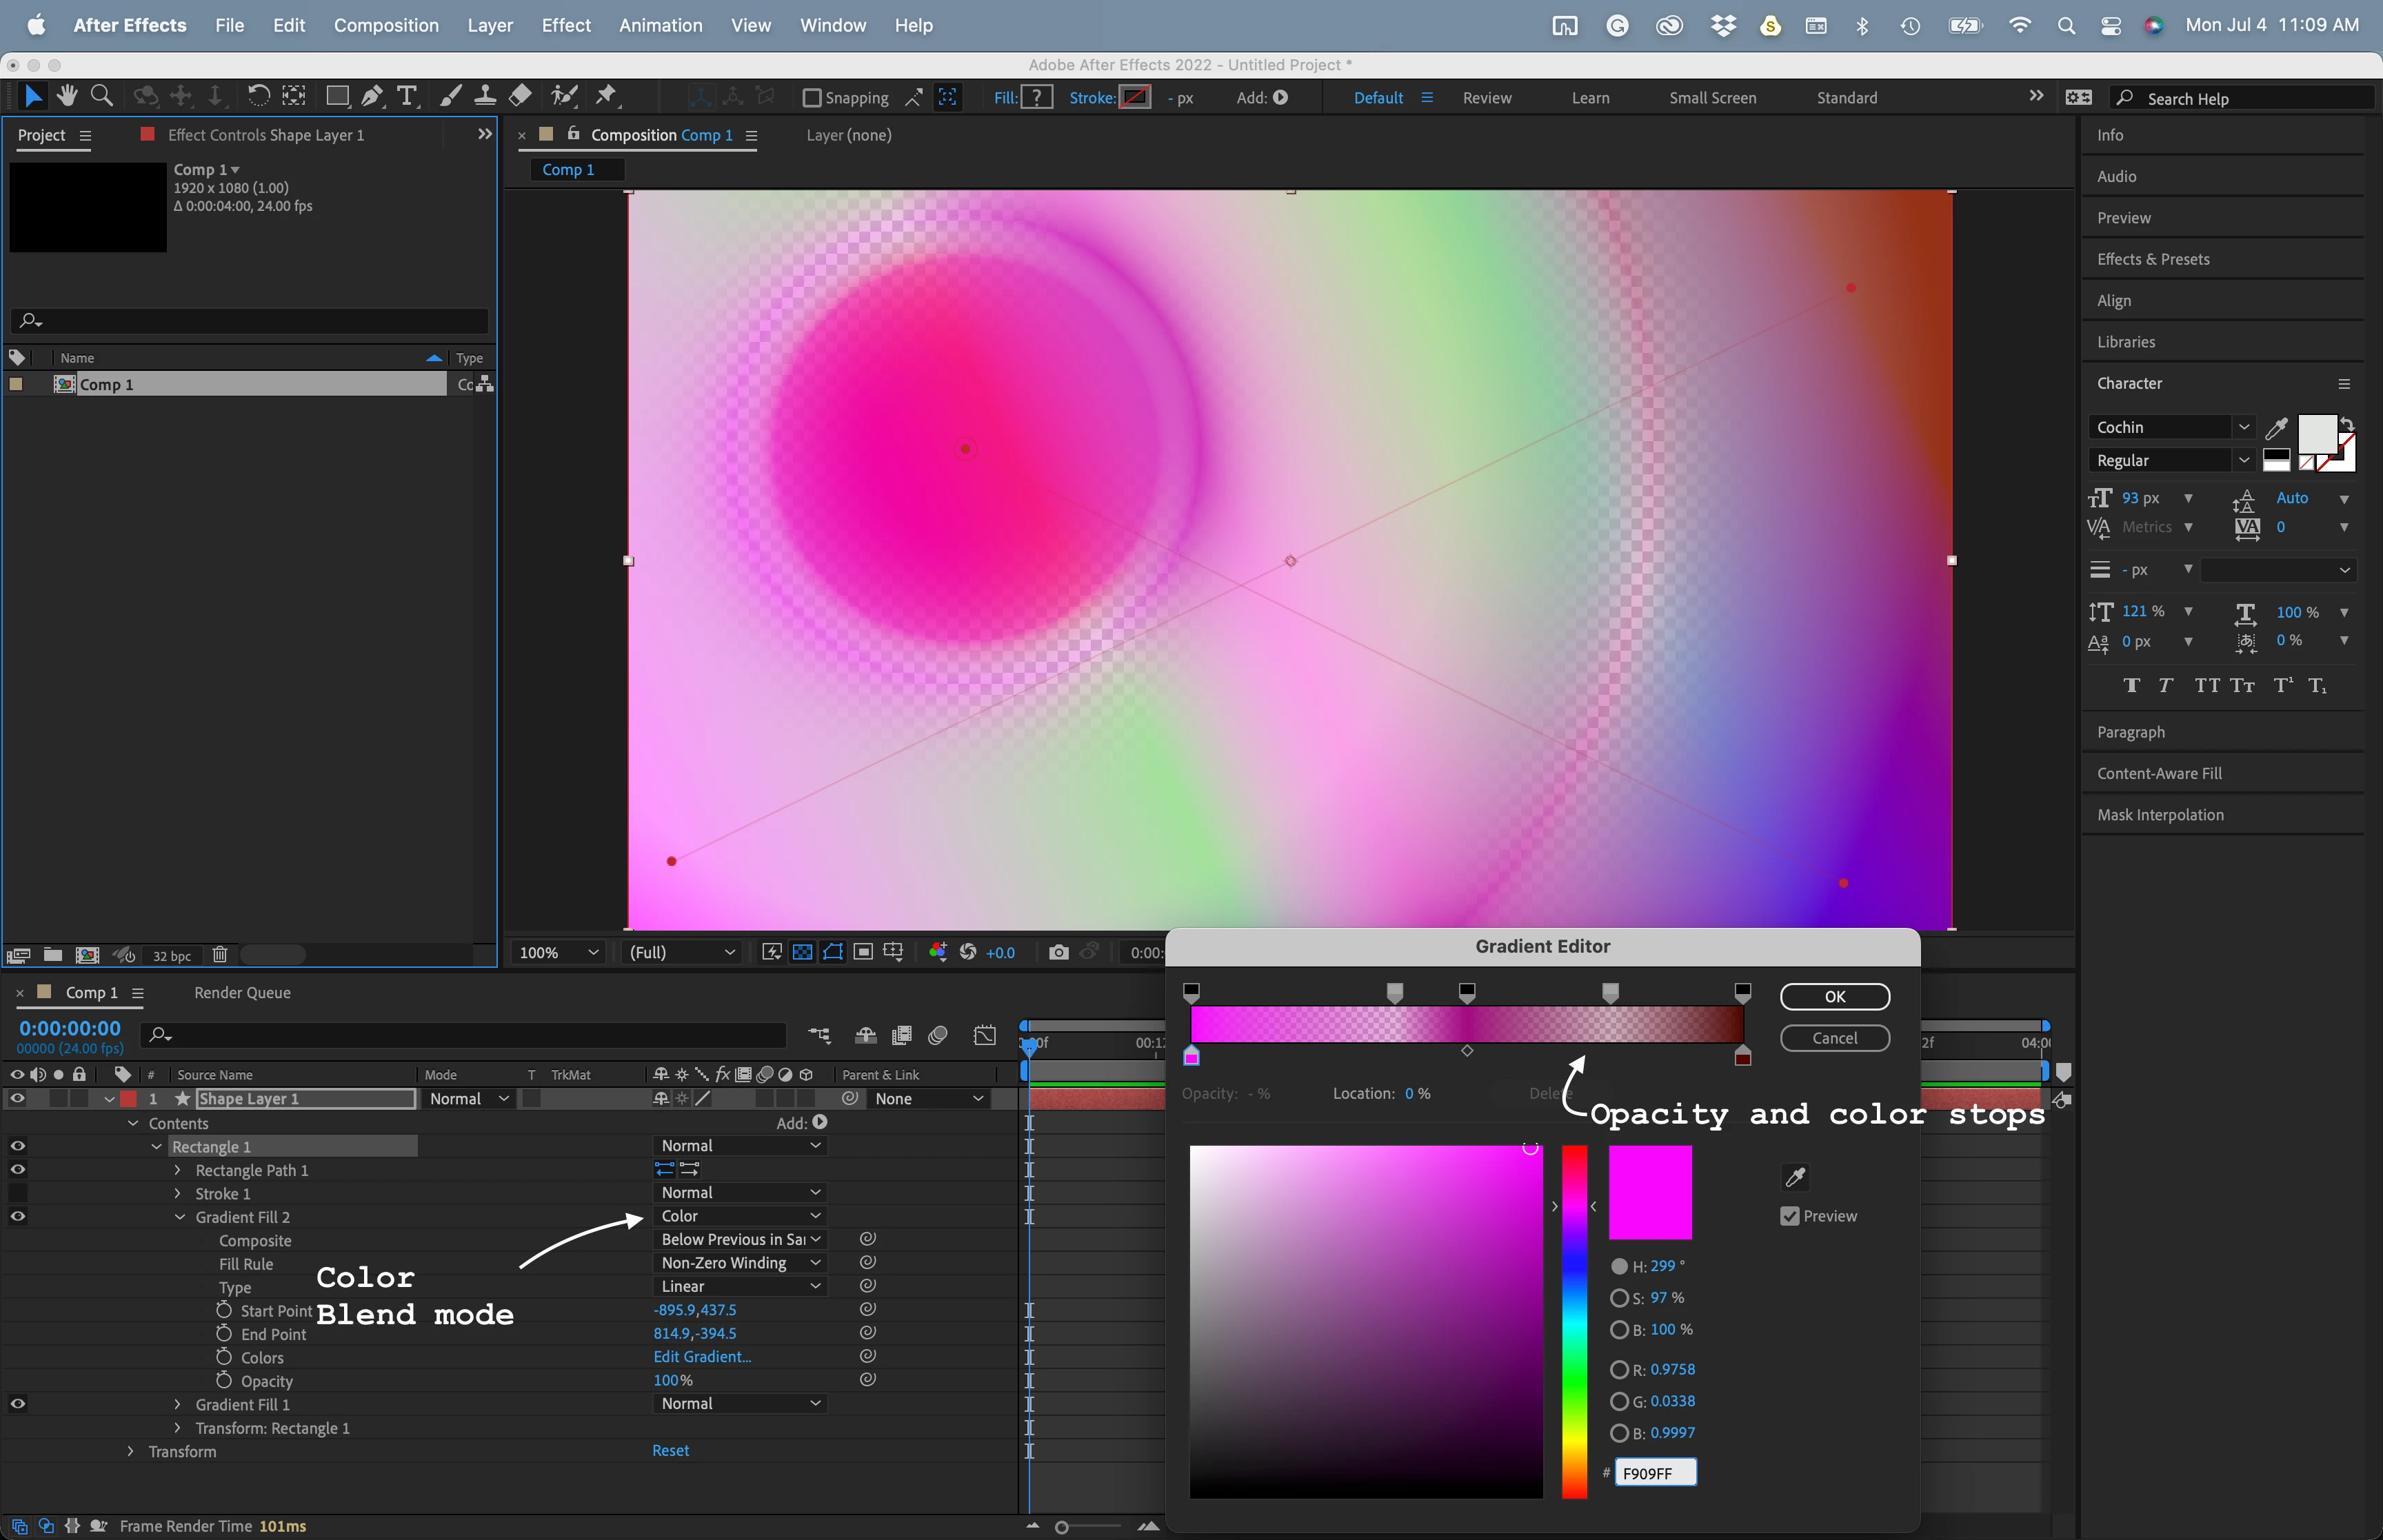Enable the Snapping checkbox

(812, 98)
